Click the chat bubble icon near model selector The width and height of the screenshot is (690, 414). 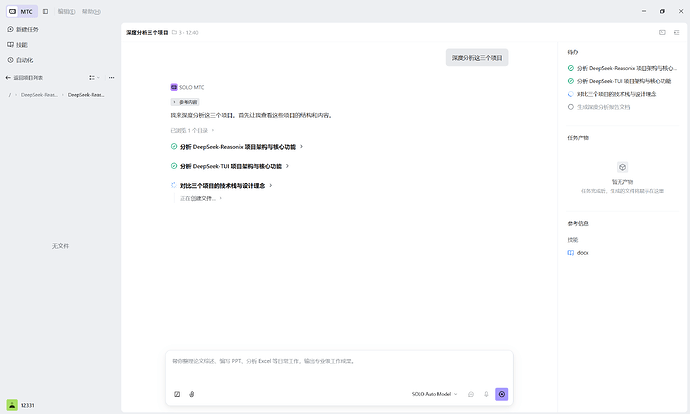[471, 394]
